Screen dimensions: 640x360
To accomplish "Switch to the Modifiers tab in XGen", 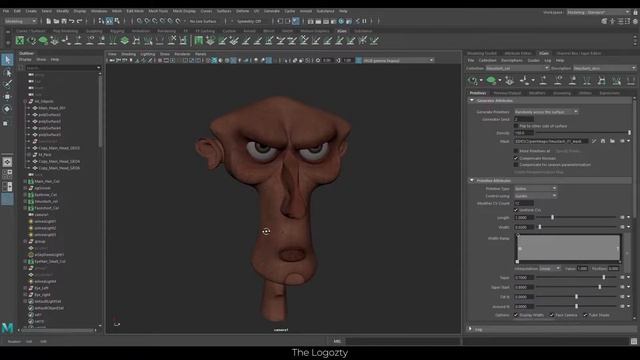I will tap(537, 93).
